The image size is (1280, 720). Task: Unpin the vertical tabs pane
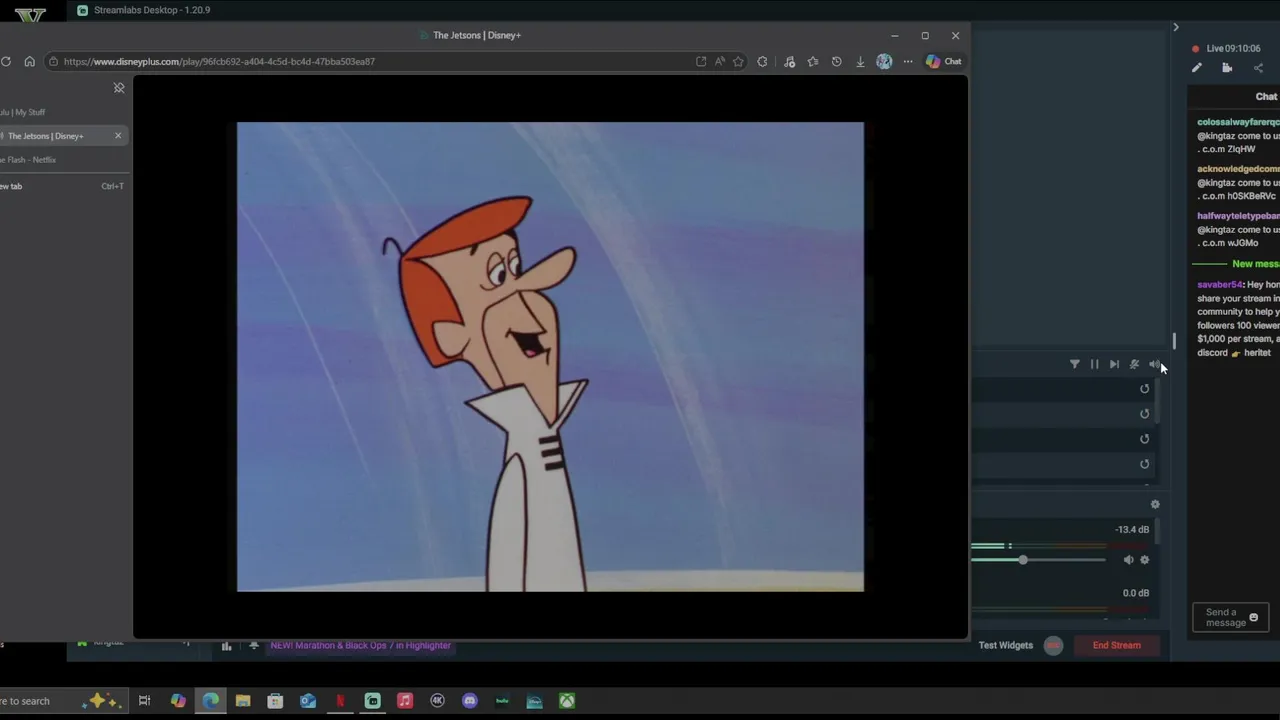[x=119, y=88]
